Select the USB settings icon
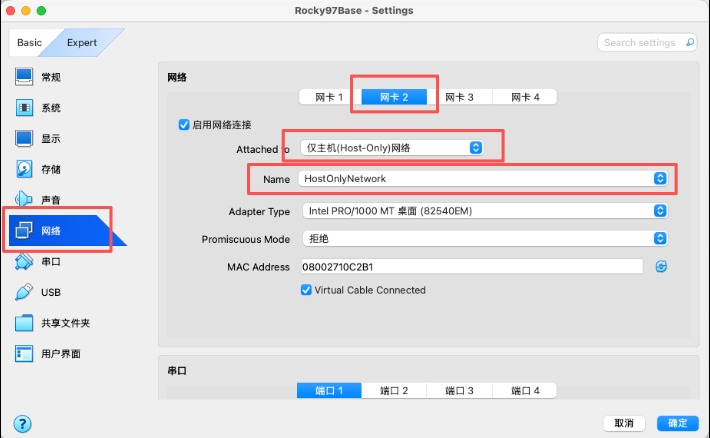This screenshot has width=710, height=438. pyautogui.click(x=25, y=292)
